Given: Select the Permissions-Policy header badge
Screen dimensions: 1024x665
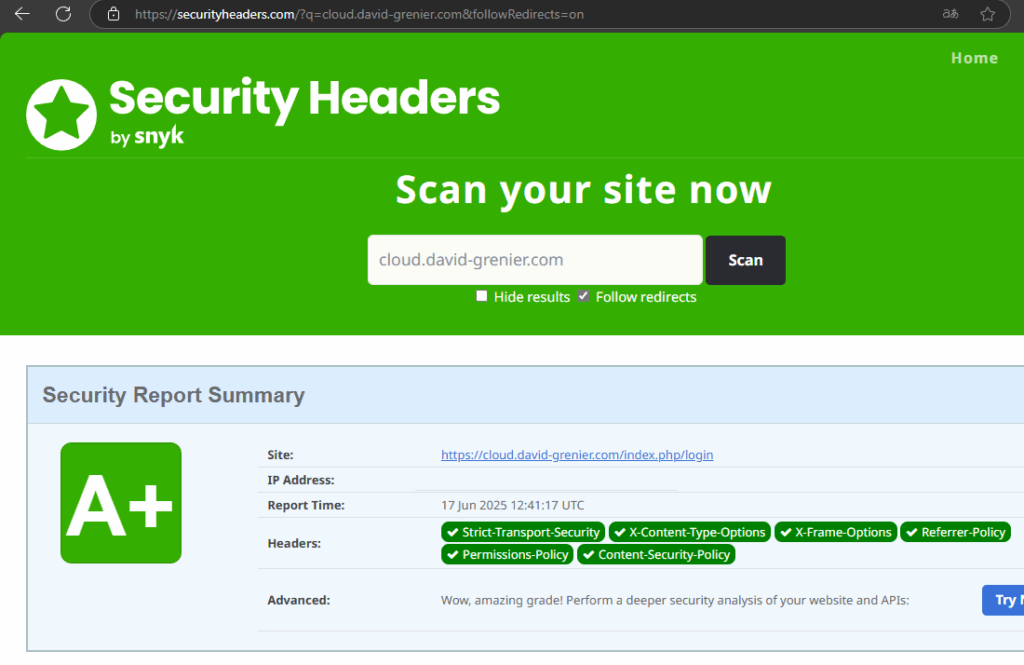Looking at the screenshot, I should [x=507, y=554].
